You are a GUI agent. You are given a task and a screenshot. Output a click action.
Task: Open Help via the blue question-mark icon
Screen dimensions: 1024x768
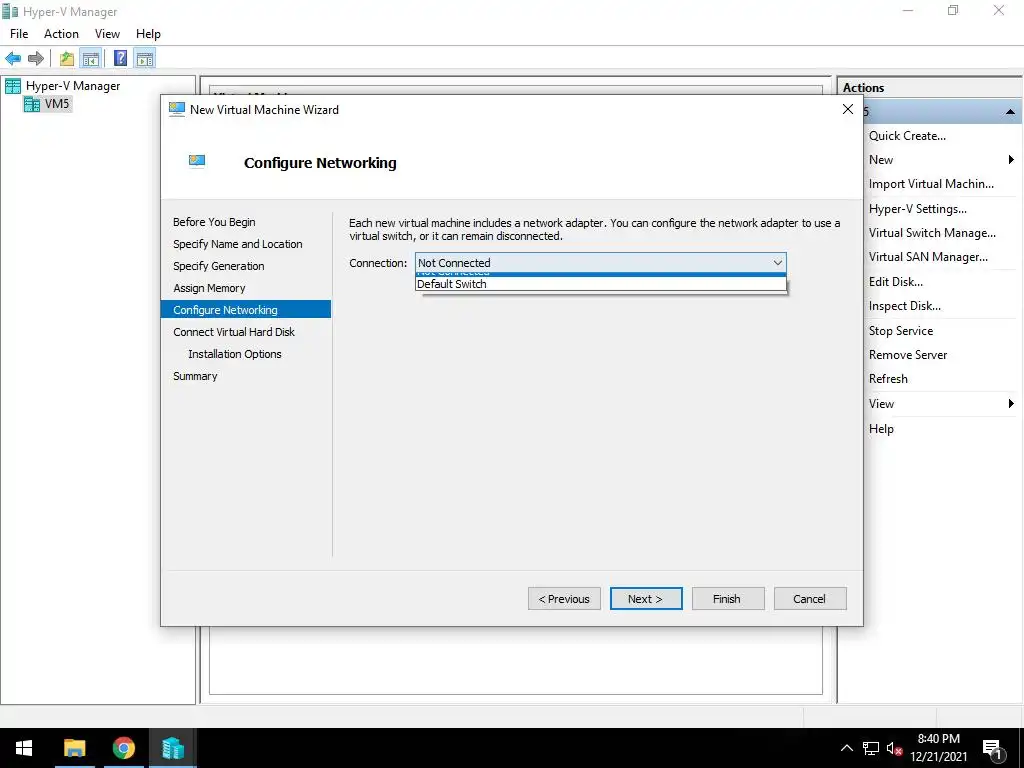coord(121,59)
